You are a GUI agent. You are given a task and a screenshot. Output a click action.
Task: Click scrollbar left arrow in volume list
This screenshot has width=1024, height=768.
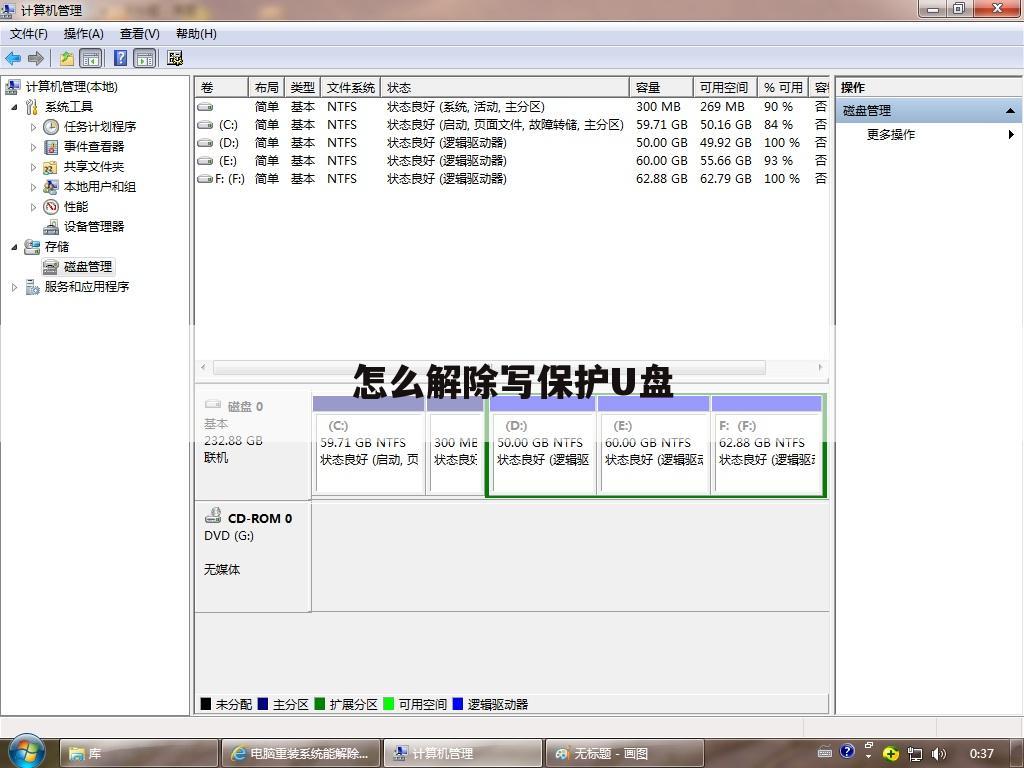pyautogui.click(x=203, y=368)
